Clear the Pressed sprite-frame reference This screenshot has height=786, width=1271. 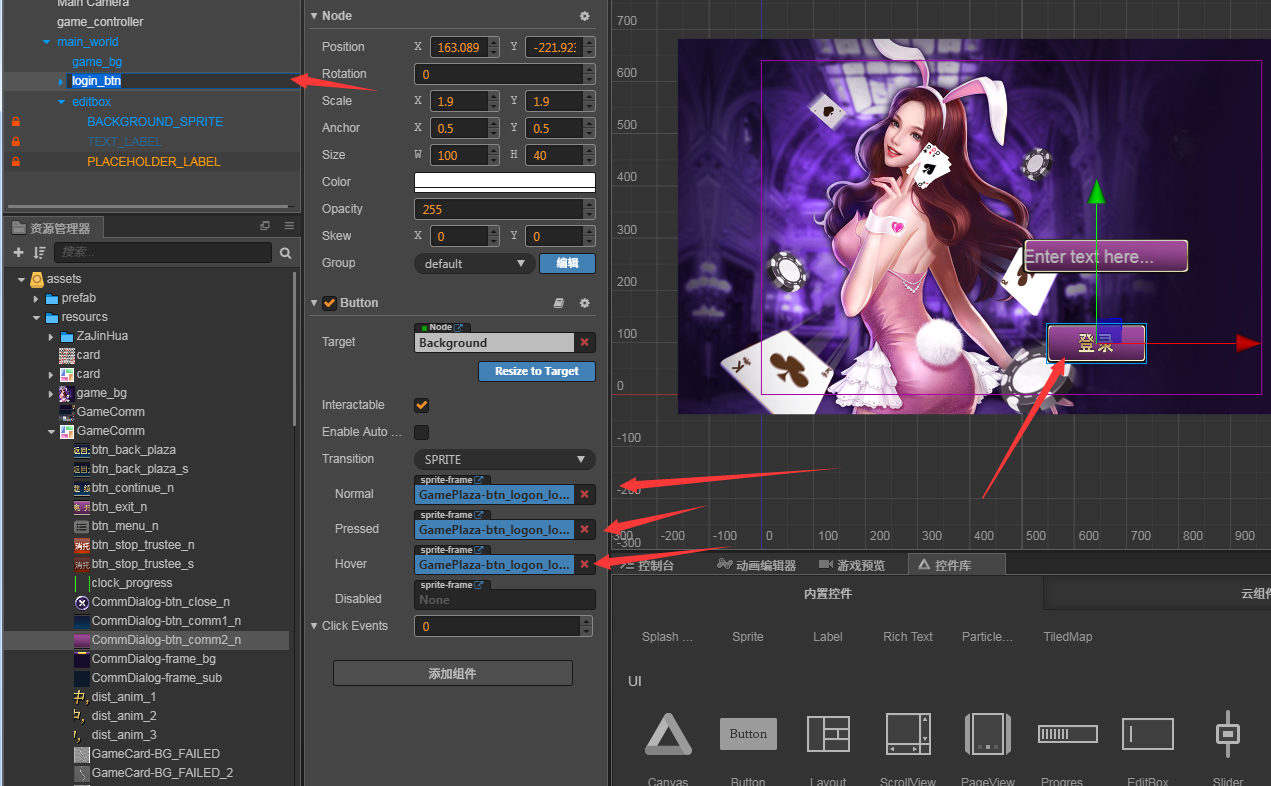(x=585, y=529)
